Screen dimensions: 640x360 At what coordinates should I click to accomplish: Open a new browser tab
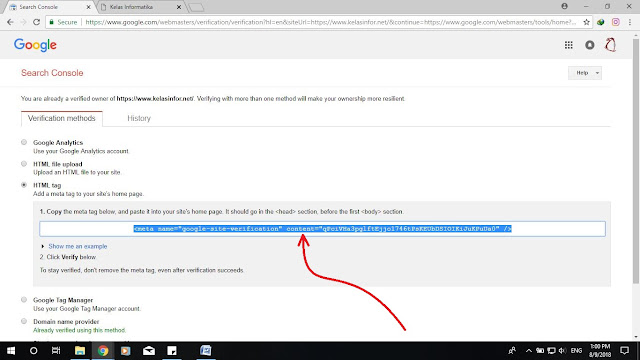tap(196, 7)
